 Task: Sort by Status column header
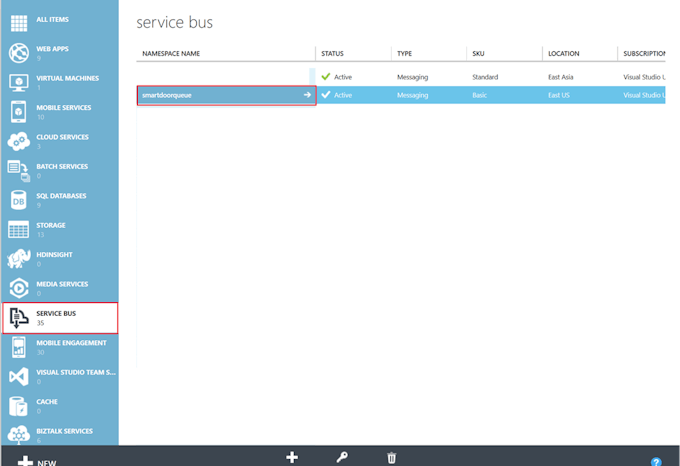[x=332, y=53]
